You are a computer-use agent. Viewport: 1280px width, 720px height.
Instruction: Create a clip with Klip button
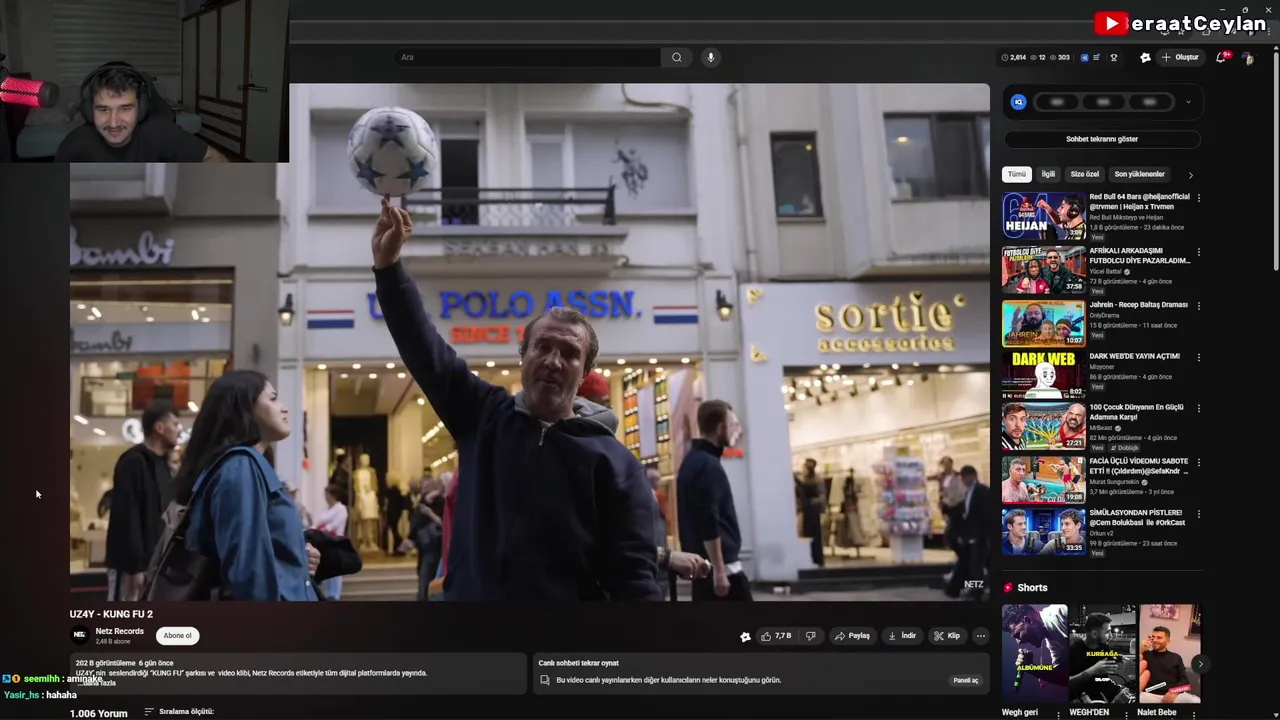(947, 636)
